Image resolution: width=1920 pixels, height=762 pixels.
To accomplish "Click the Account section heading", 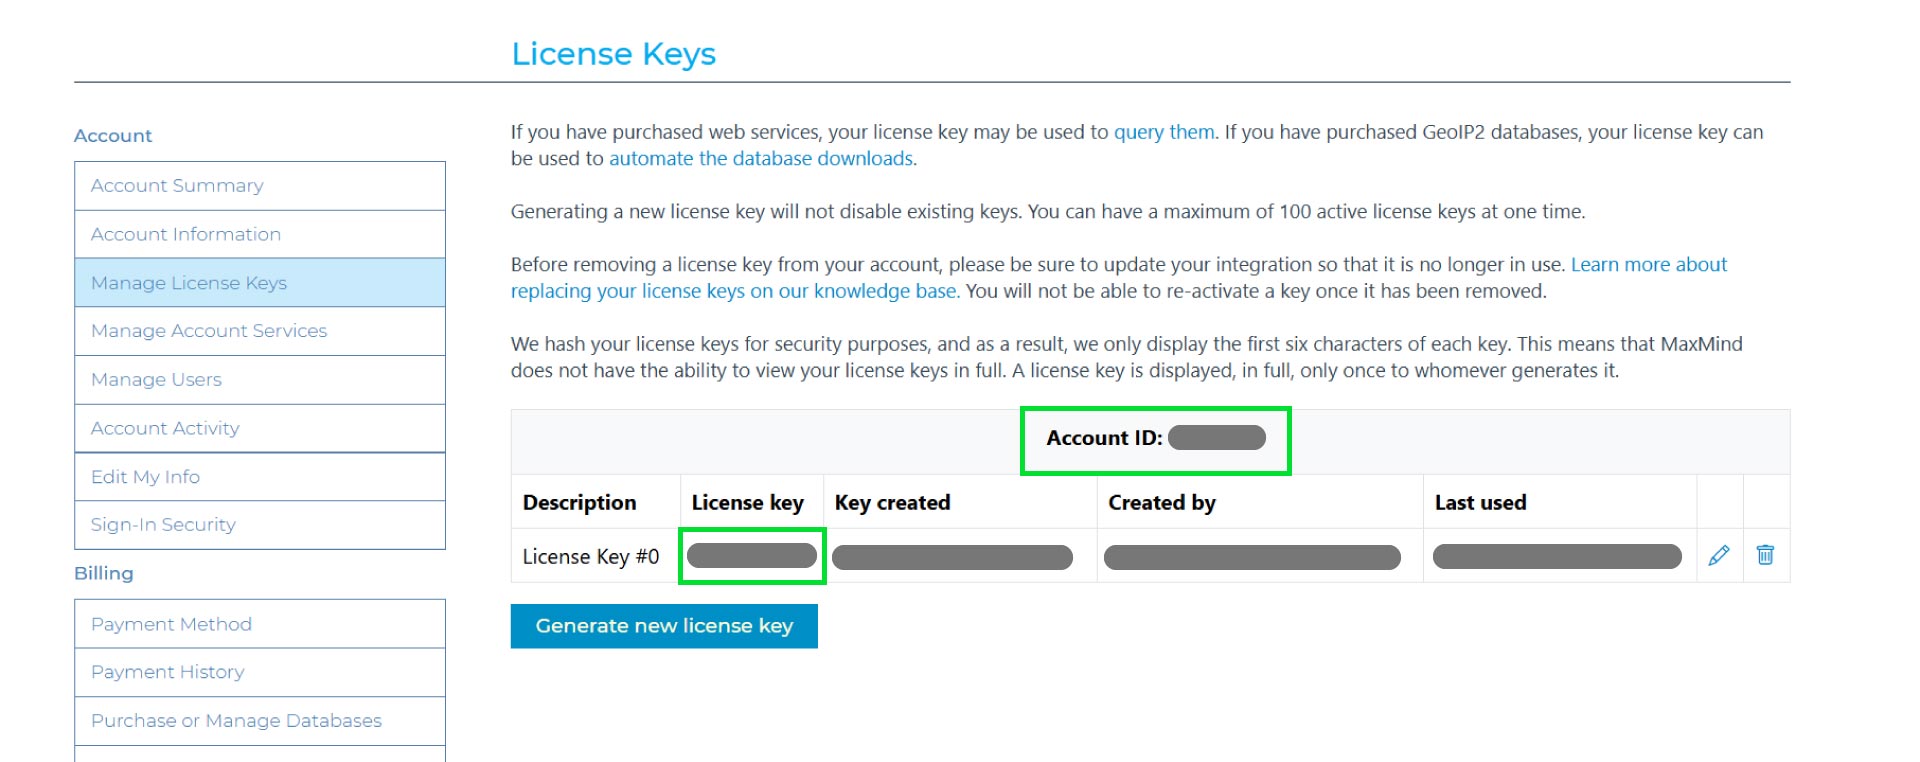I will coord(112,135).
